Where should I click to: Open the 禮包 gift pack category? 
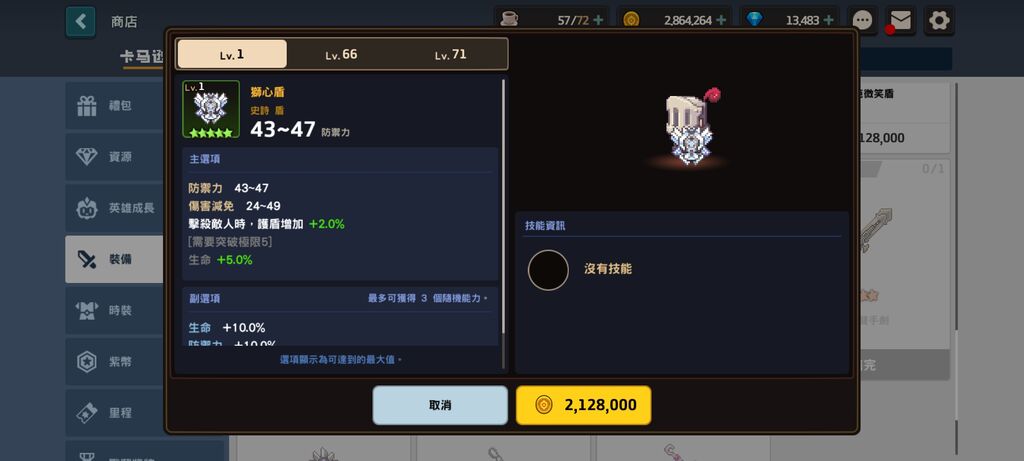click(115, 105)
